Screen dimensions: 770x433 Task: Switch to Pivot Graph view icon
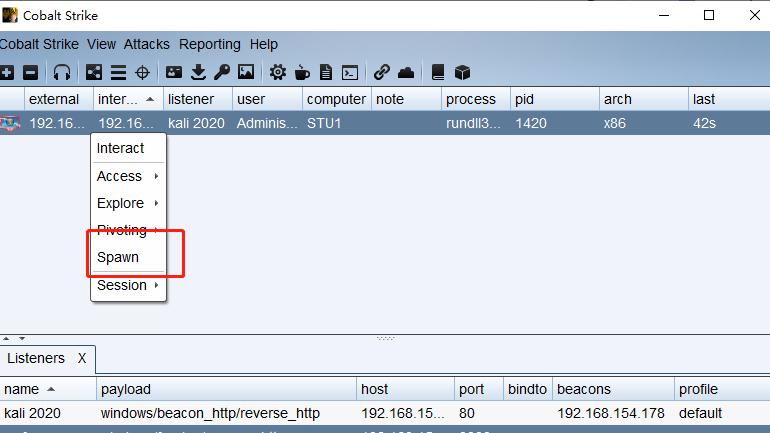[94, 73]
